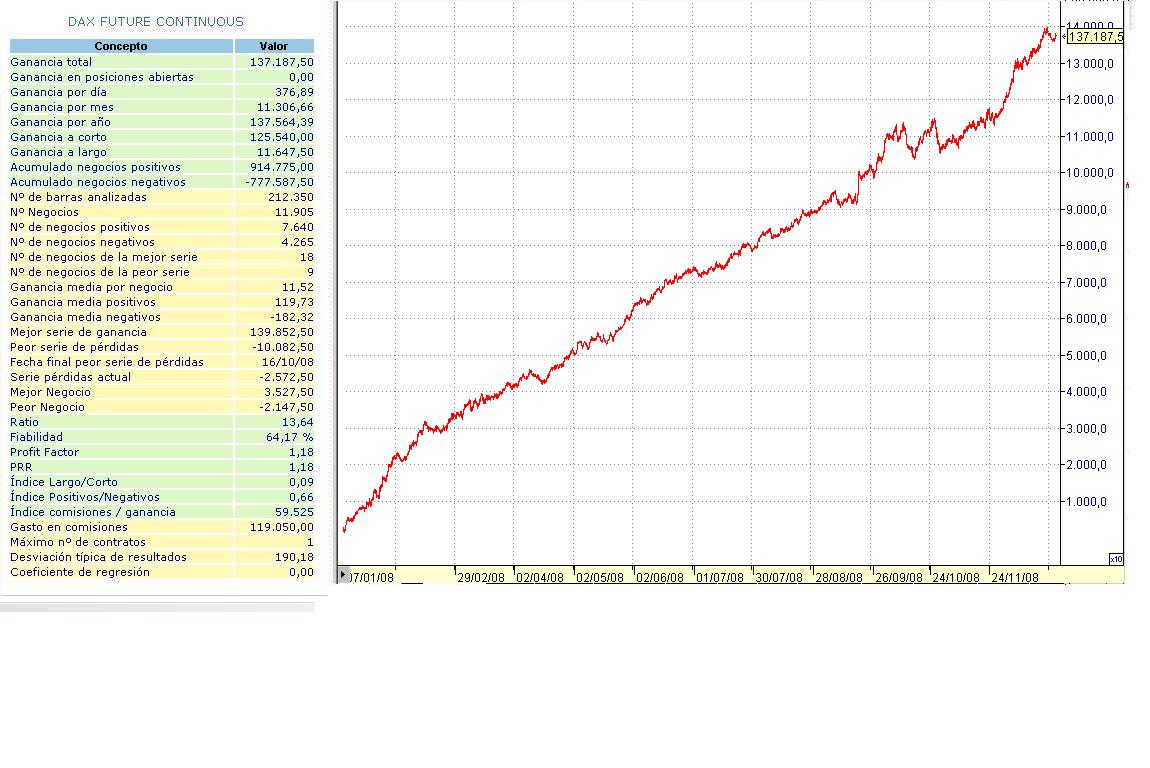
Task: Click the 13.000,0 level on the price scale
Action: 1090,64
